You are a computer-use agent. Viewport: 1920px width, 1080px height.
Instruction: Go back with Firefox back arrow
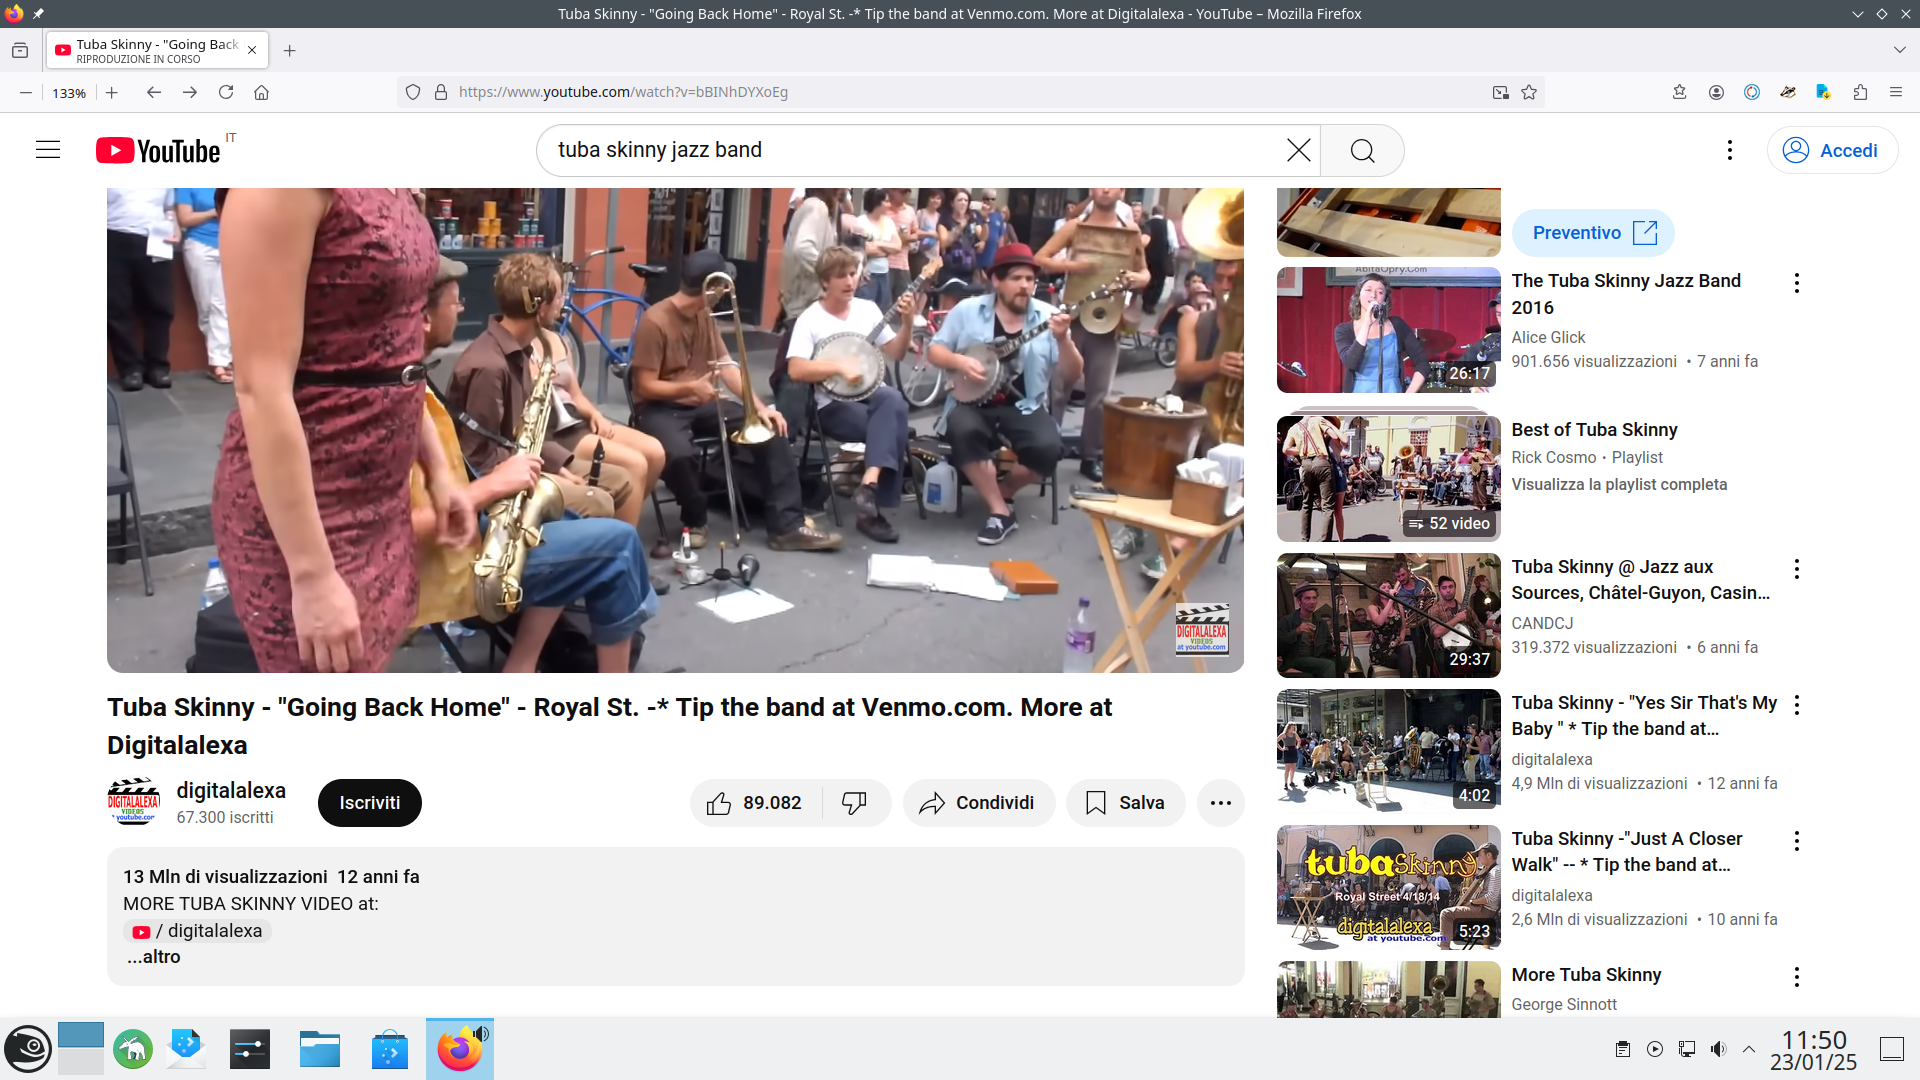tap(153, 92)
